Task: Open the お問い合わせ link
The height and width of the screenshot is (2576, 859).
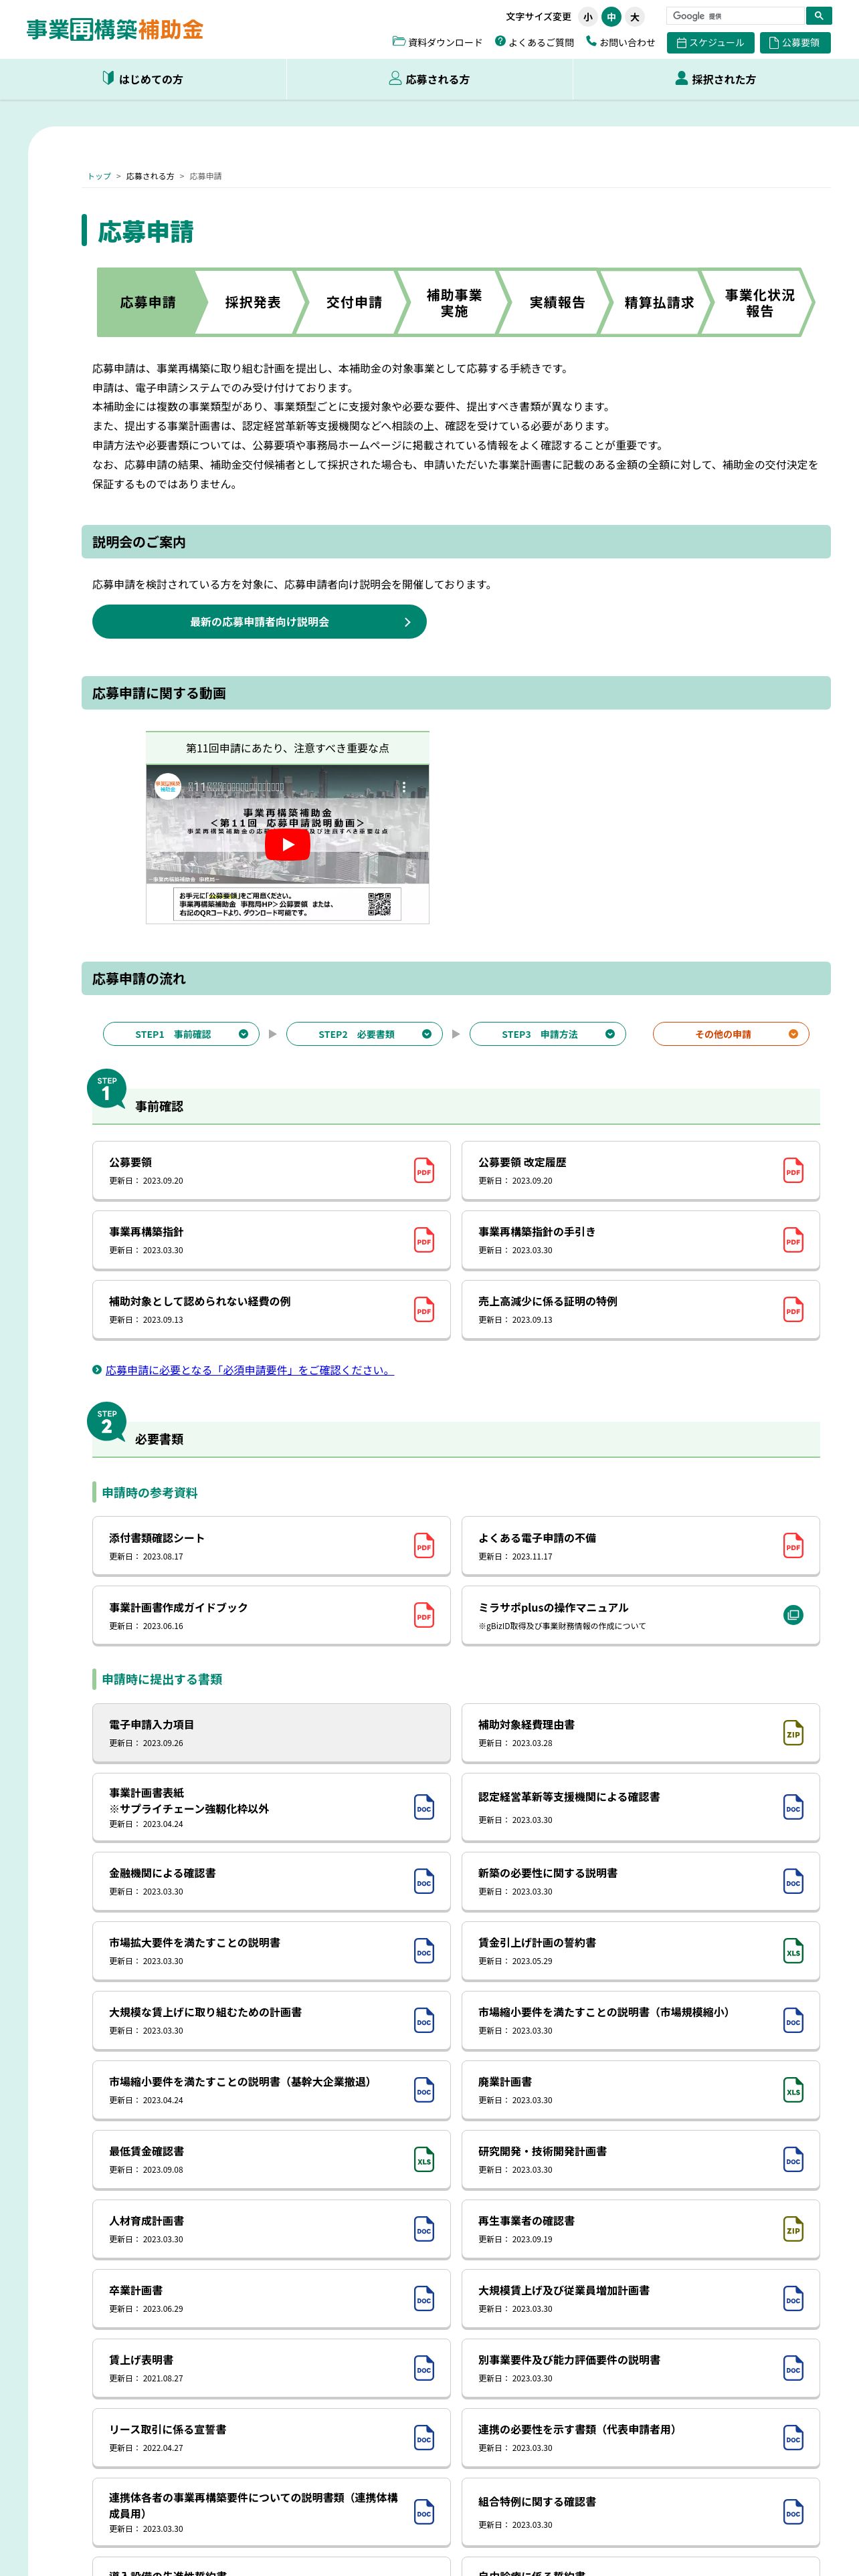Action: point(620,42)
